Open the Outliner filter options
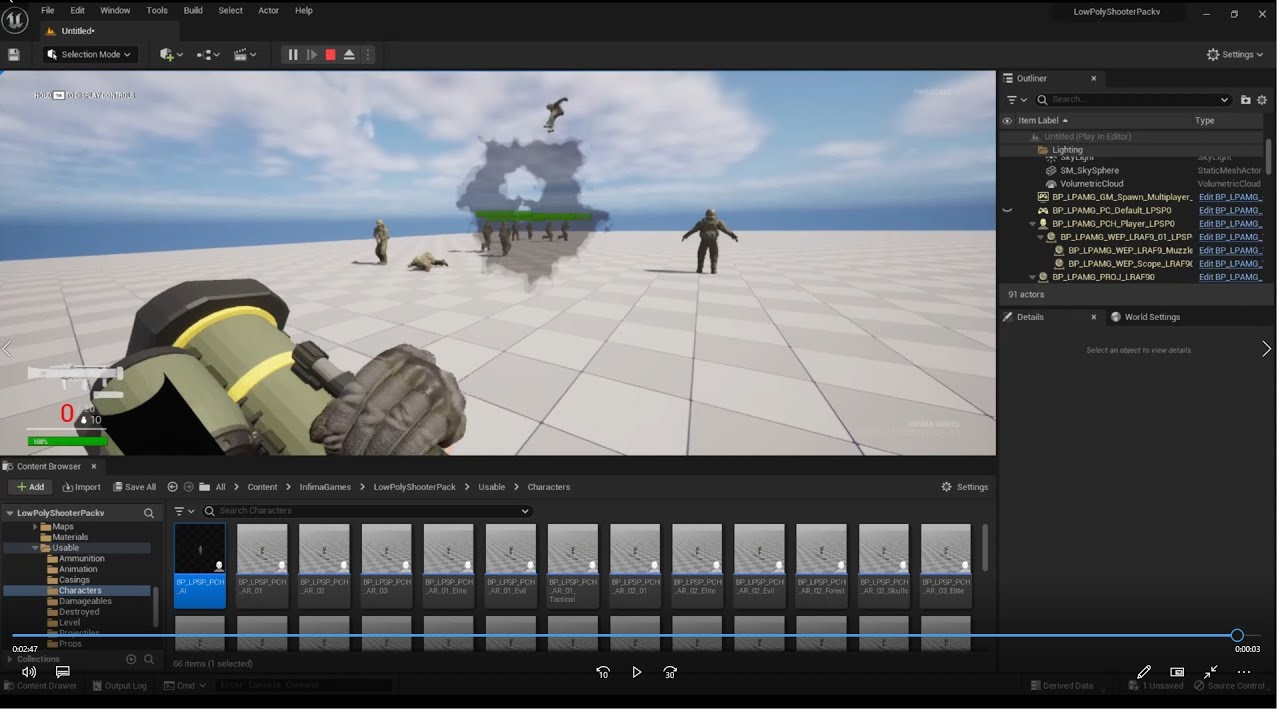This screenshot has width=1280, height=720. click(1016, 100)
